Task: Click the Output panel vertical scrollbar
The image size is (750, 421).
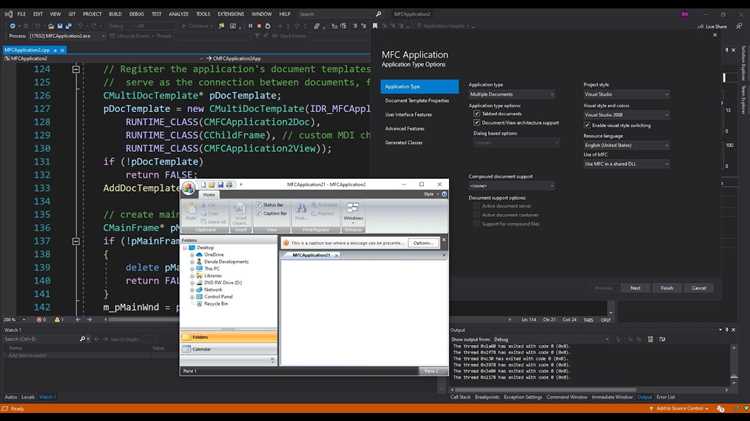Action: point(734,365)
